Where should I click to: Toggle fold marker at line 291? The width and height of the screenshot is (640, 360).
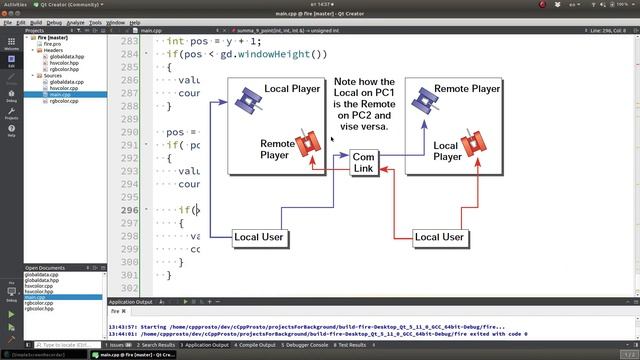click(x=146, y=144)
